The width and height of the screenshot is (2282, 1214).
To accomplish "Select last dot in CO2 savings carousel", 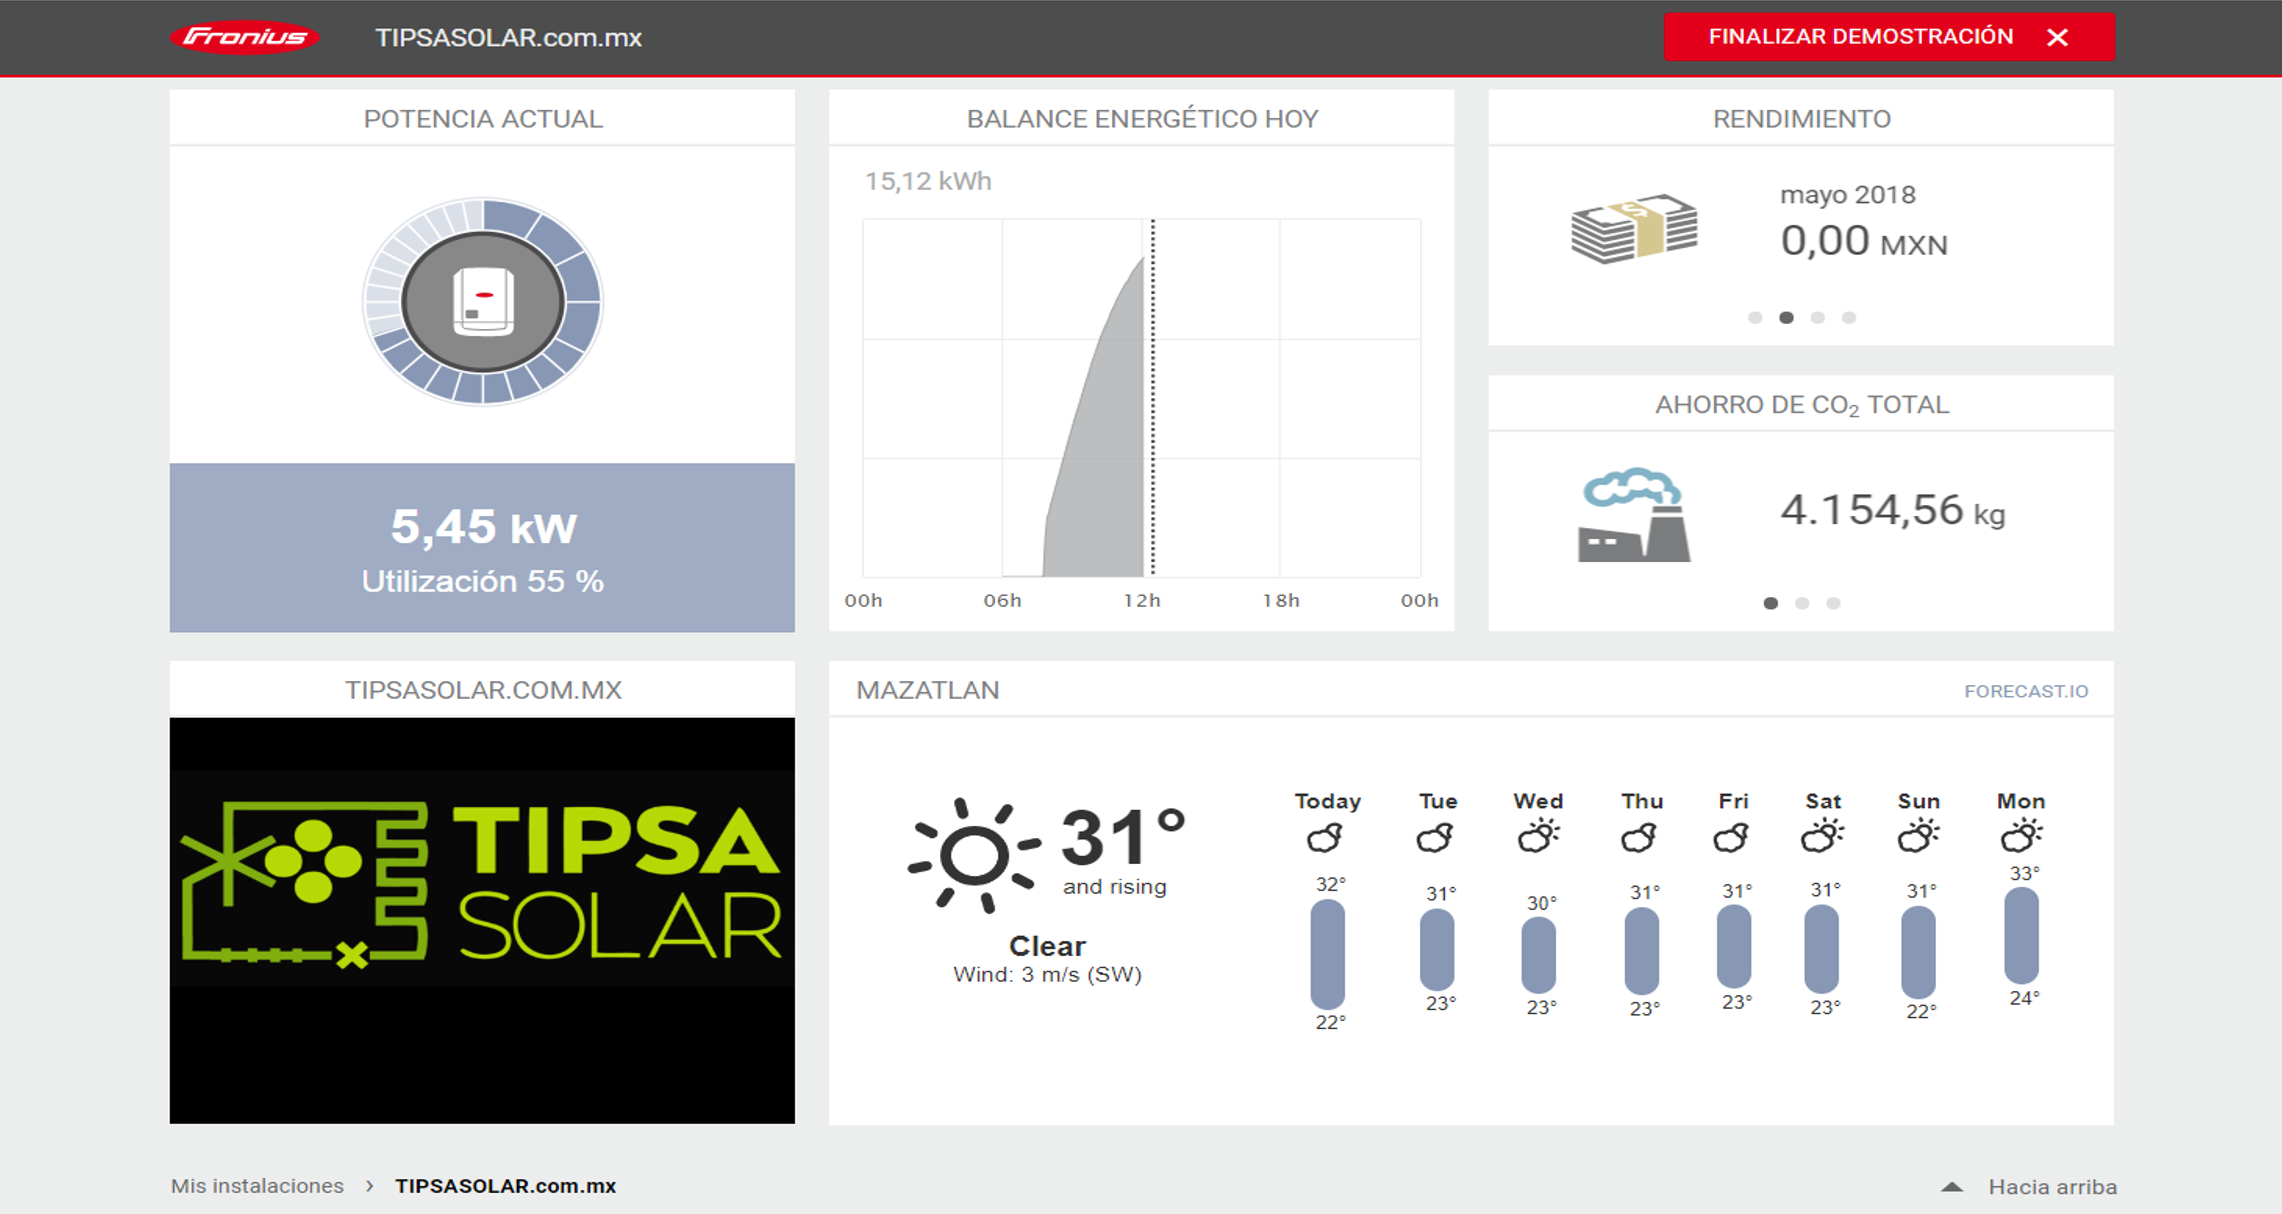I will [1833, 603].
